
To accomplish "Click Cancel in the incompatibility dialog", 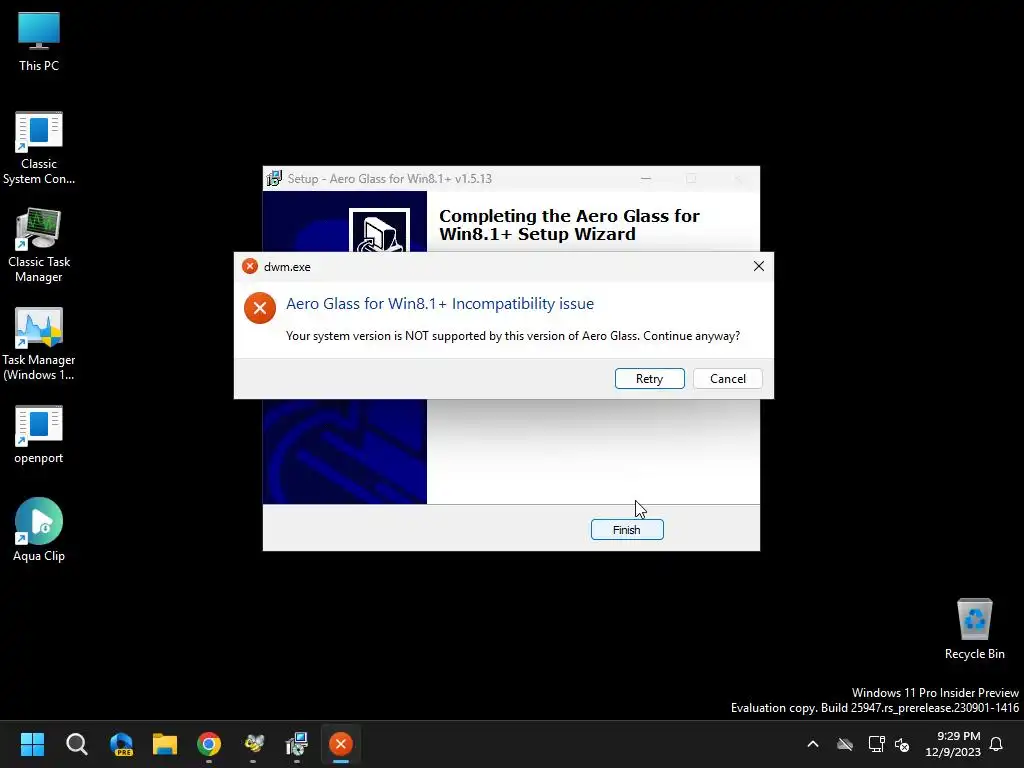I will tap(728, 379).
